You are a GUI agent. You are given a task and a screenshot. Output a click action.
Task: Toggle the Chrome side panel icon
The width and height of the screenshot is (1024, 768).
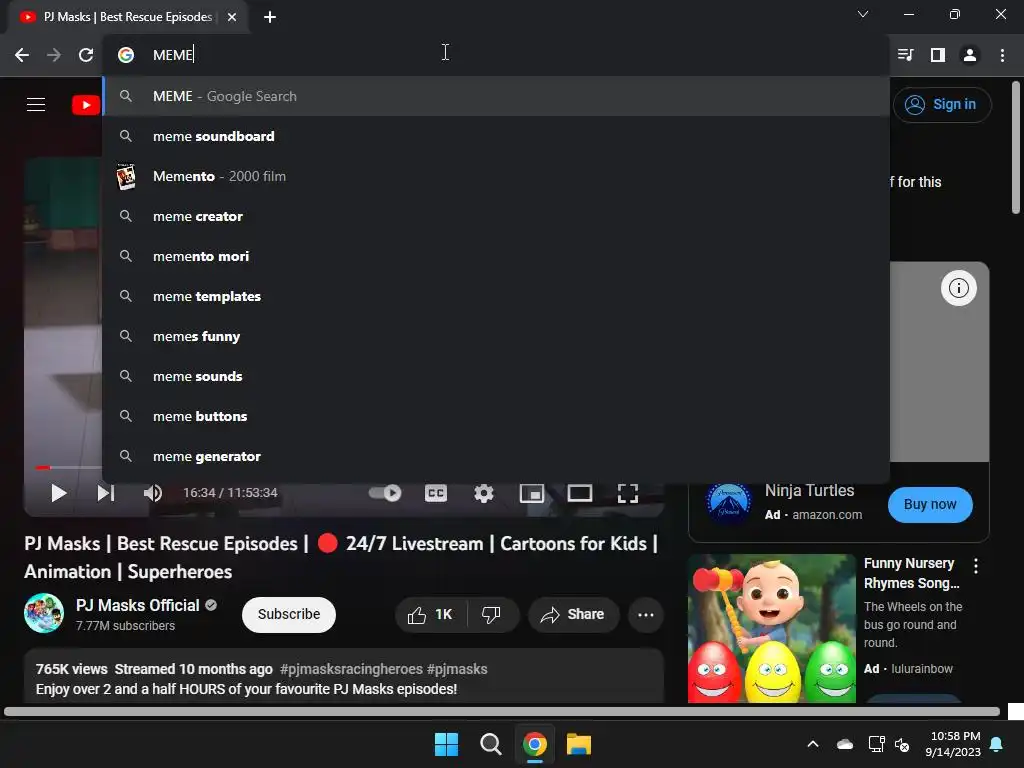click(x=938, y=55)
